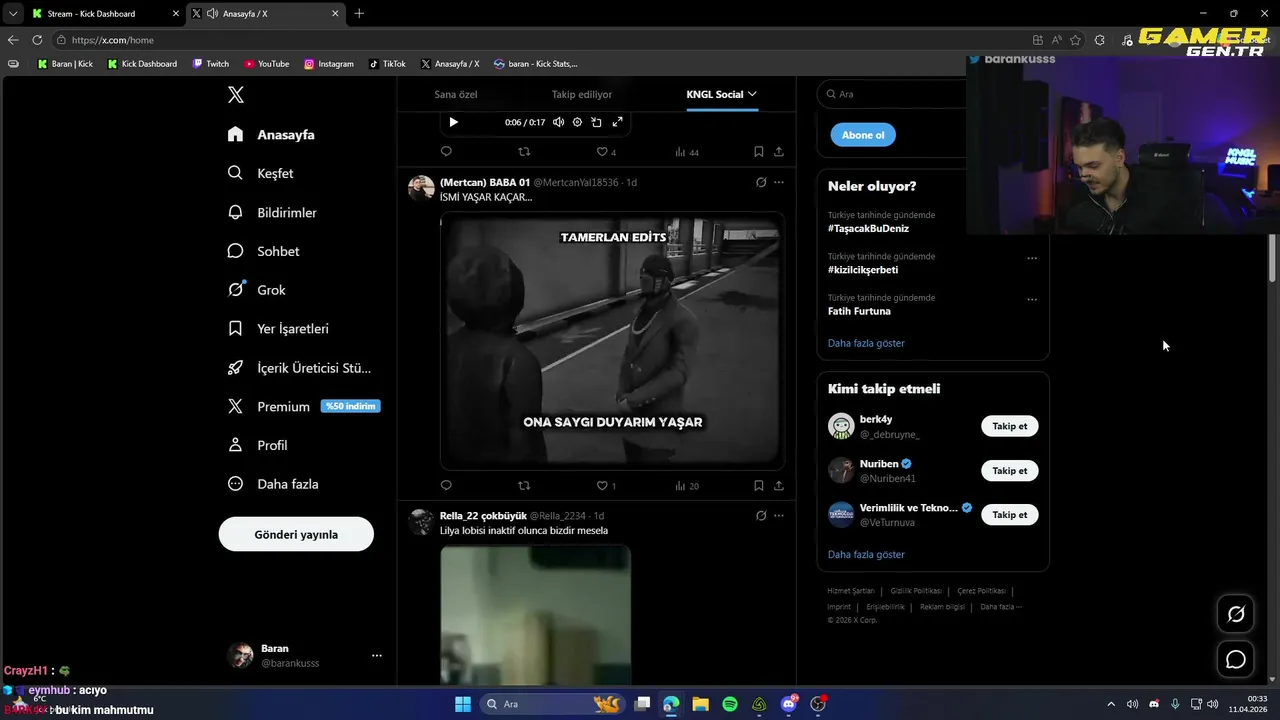Viewport: 1280px width, 720px height.
Task: Switch to Stream - Kick Dashboard tab
Action: [104, 14]
